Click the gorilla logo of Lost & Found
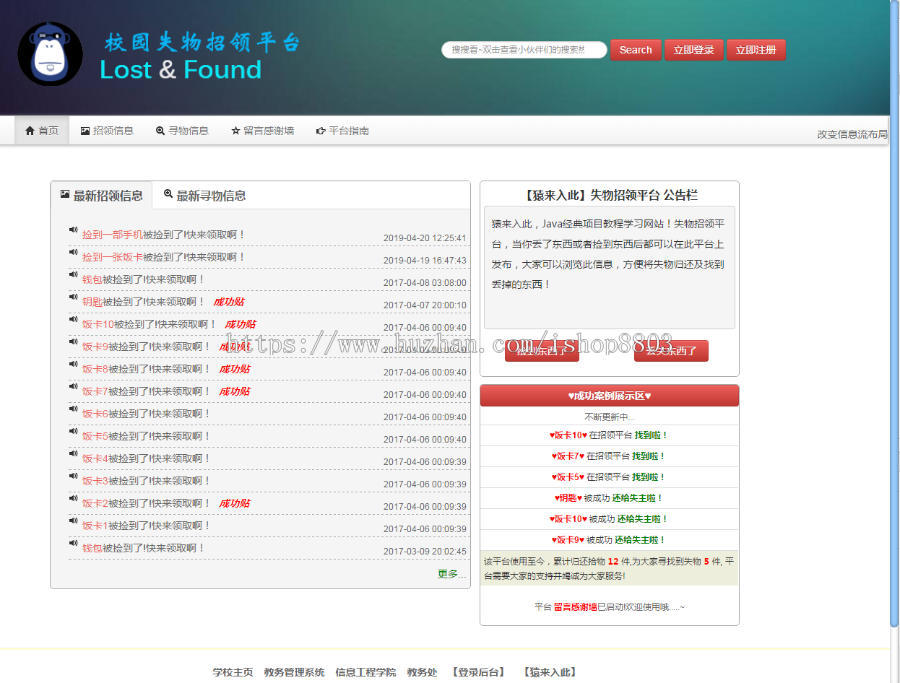This screenshot has height=683, width=900. [50, 55]
